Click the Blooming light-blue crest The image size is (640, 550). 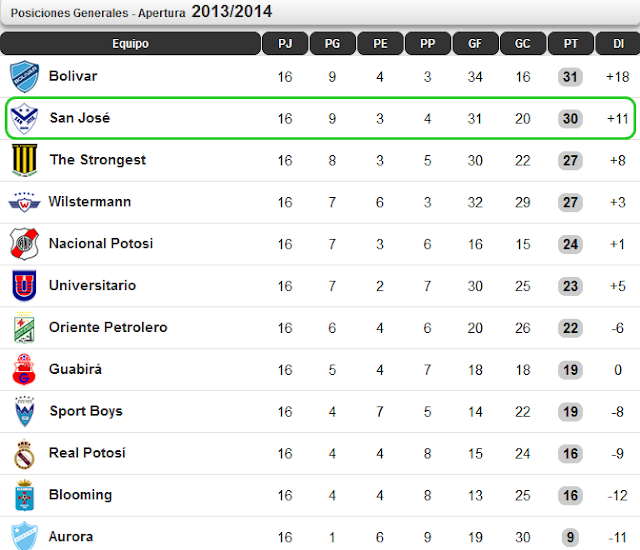[24, 495]
